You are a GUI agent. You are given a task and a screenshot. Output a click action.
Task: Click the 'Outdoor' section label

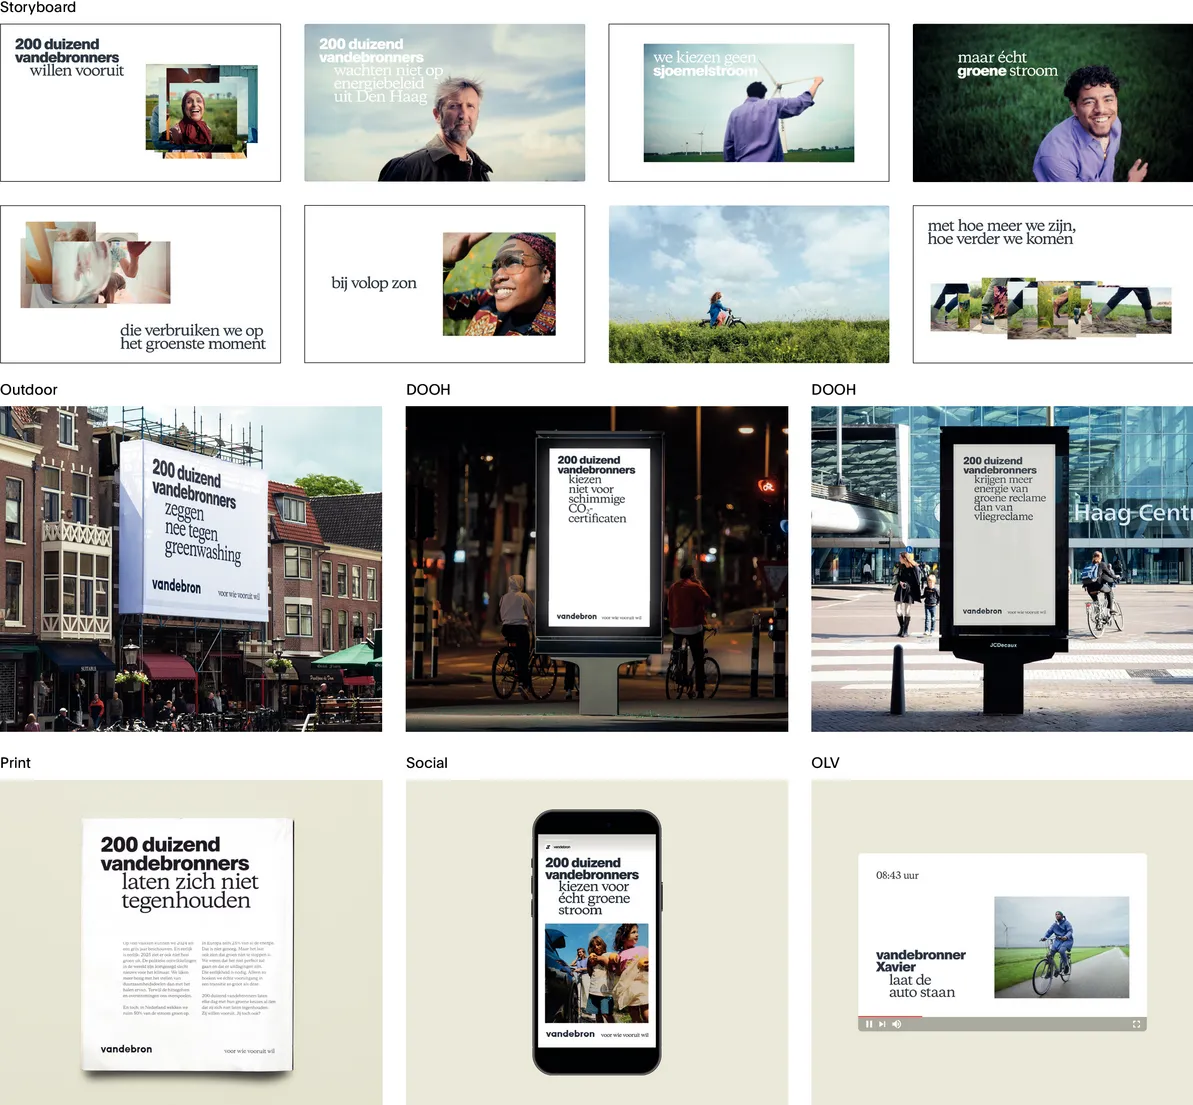click(x=29, y=390)
